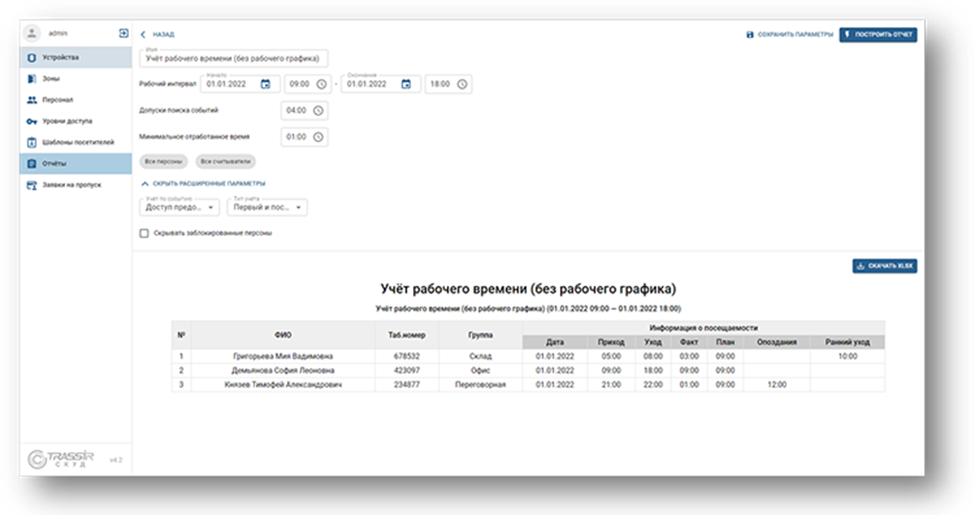975x515 pixels.
Task: Click the Приход column header
Action: [611, 342]
